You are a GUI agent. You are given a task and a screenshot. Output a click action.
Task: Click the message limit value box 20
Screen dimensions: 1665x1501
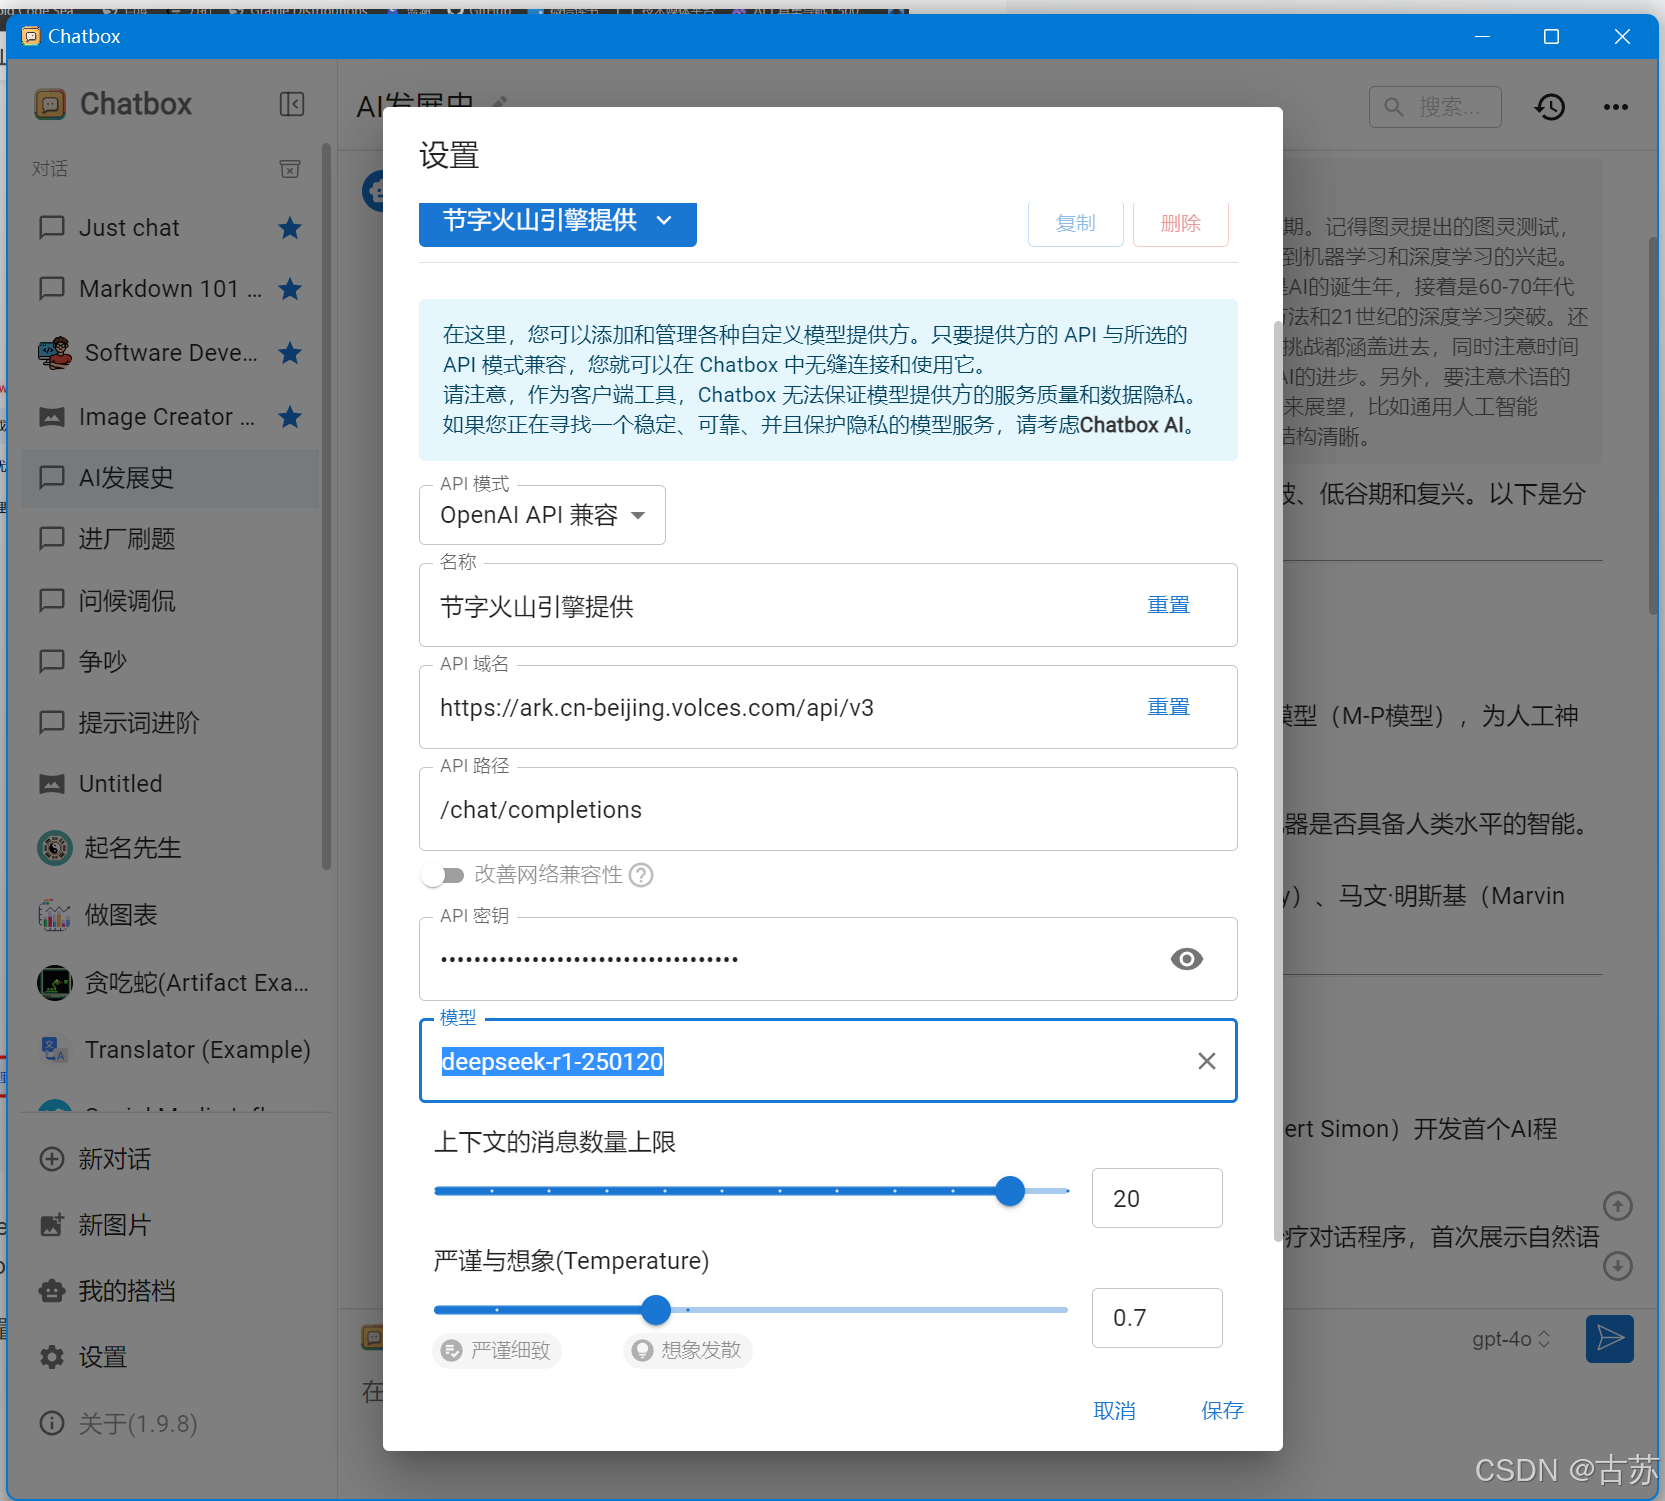coord(1157,1198)
